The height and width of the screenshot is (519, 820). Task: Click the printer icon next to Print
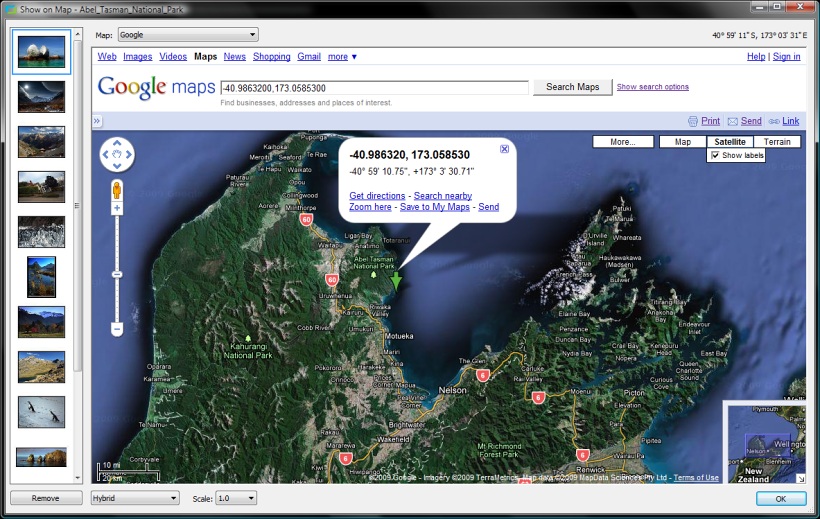pyautogui.click(x=693, y=121)
